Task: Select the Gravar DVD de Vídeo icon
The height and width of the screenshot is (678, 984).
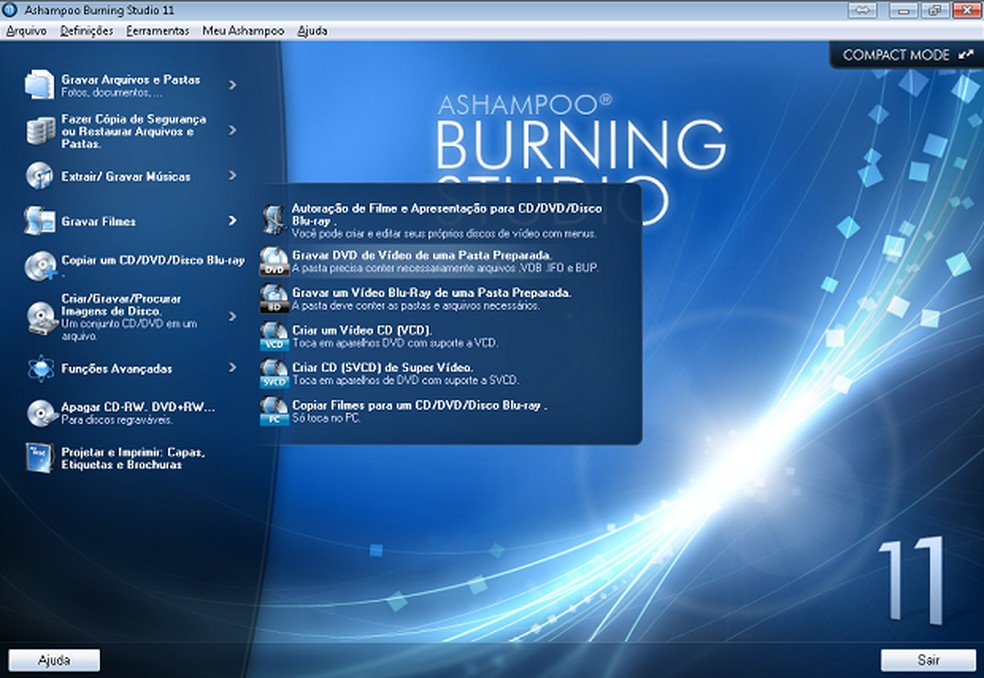Action: pos(273,262)
